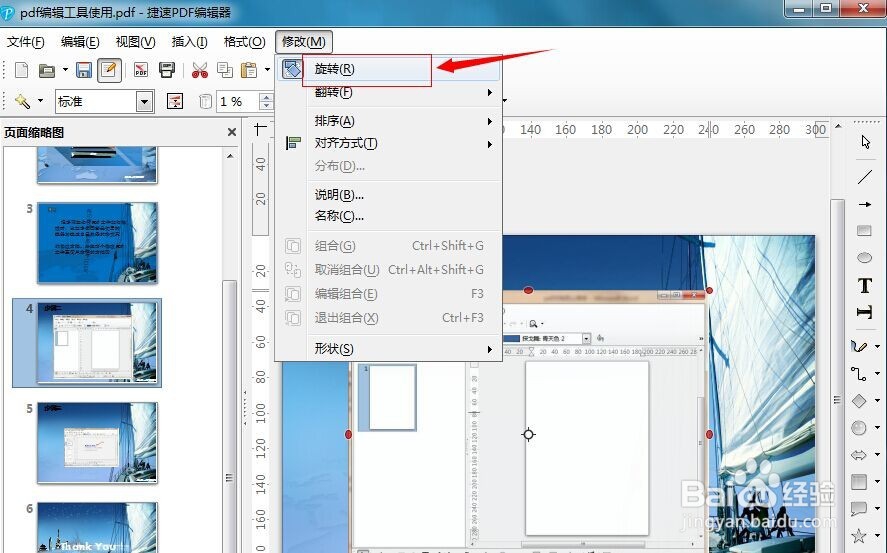Click the top-right red rotation handle
Screen dimensions: 887x553
tap(709, 290)
